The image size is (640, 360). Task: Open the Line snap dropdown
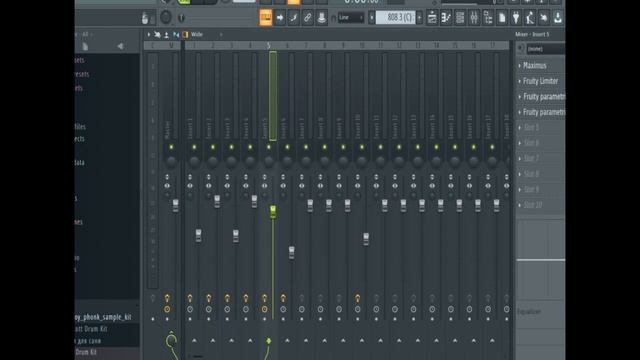click(x=351, y=18)
